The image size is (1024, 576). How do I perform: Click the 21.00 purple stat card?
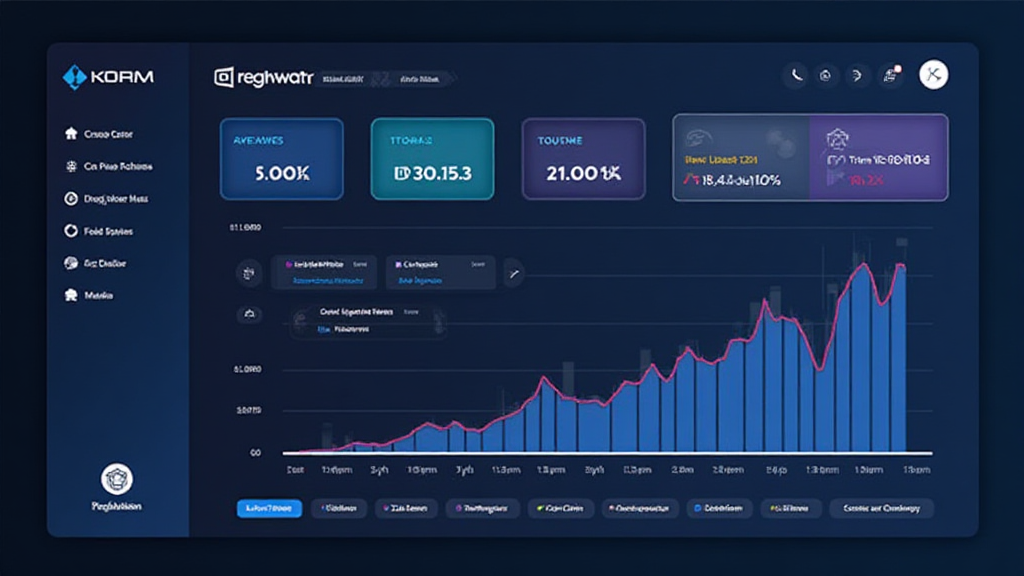583,159
